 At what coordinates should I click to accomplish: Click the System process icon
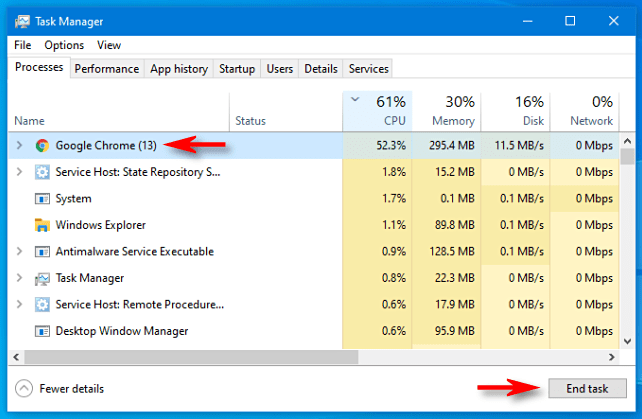tap(42, 198)
